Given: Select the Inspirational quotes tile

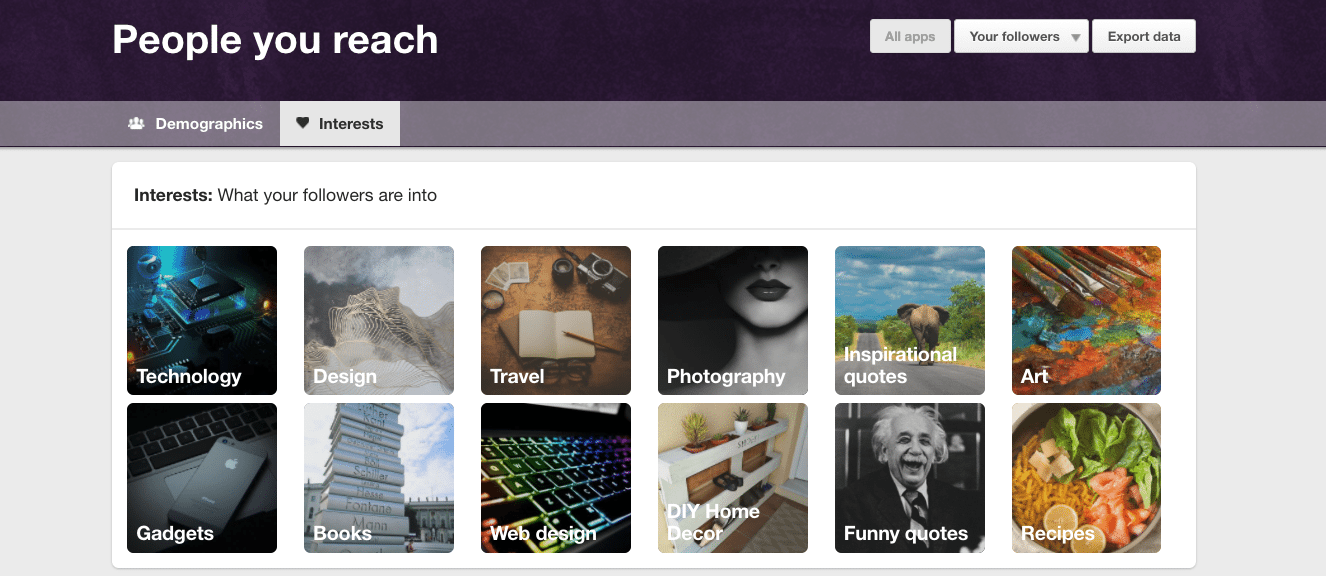Looking at the screenshot, I should pos(909,320).
